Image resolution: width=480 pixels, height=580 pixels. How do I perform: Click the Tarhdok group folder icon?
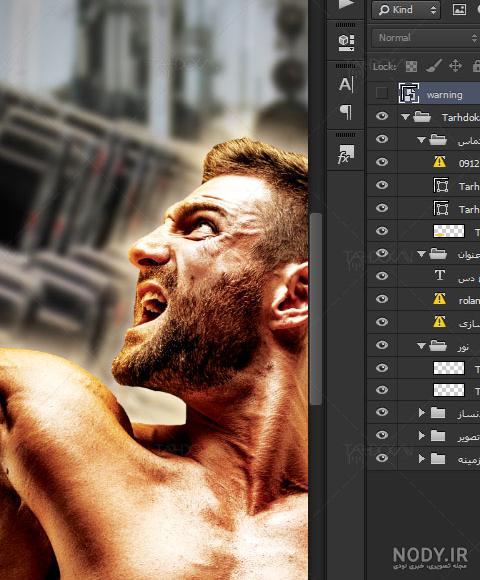tap(422, 117)
